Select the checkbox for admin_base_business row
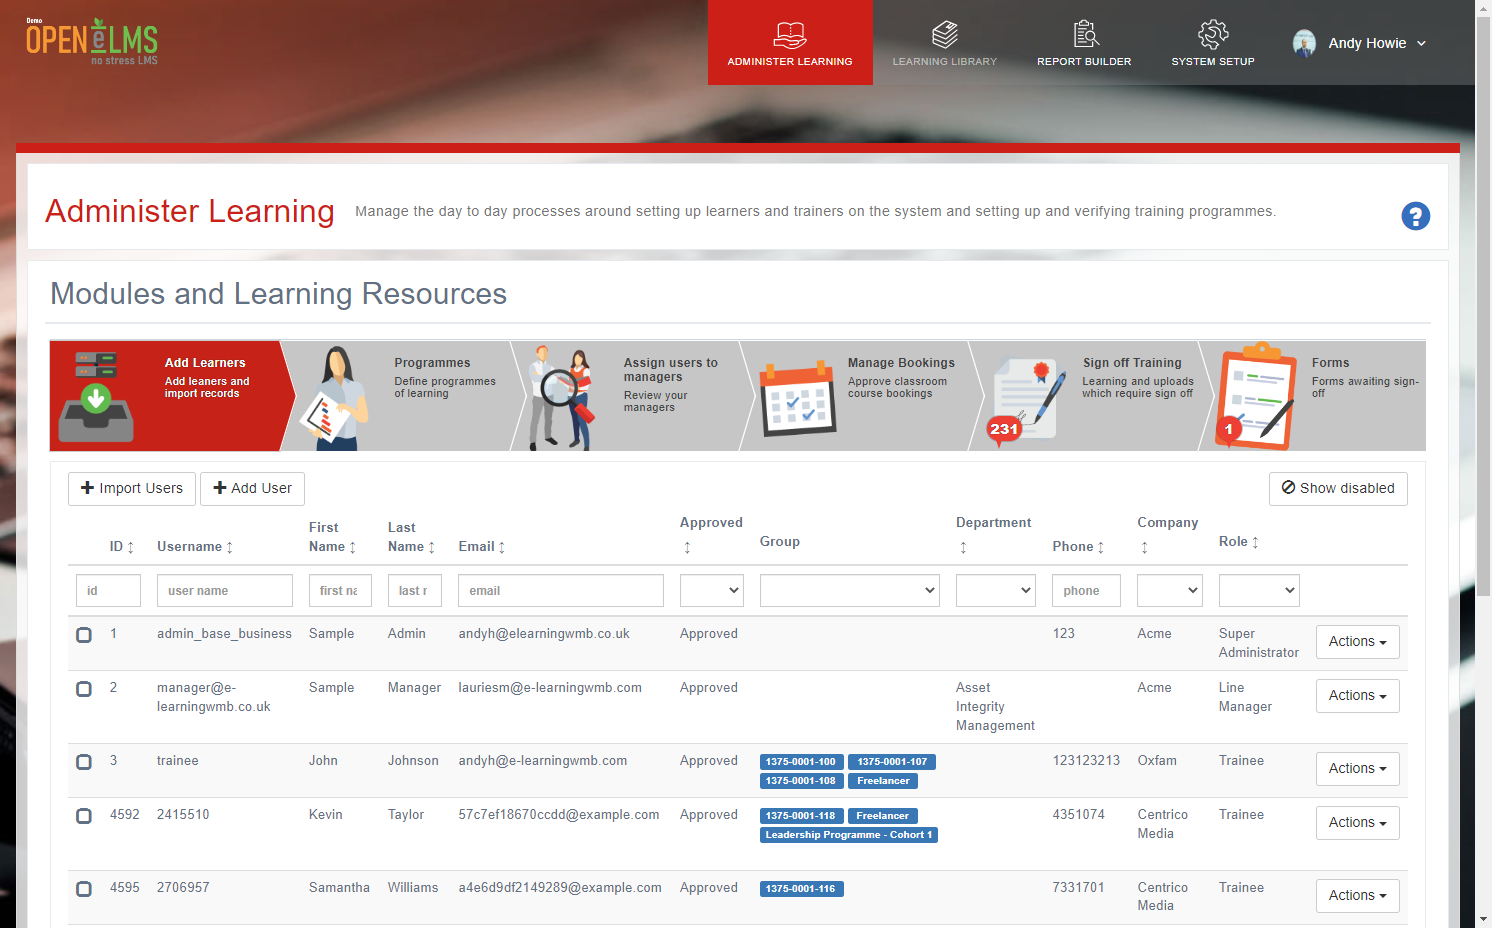The image size is (1492, 928). (84, 635)
